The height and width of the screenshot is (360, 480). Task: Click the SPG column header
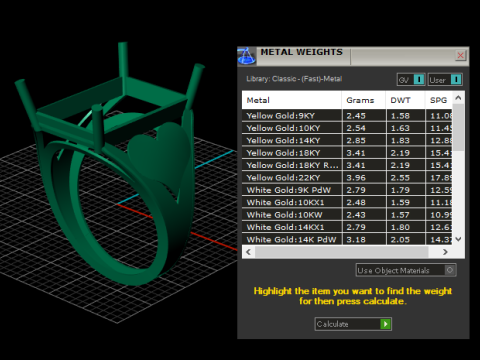click(439, 100)
